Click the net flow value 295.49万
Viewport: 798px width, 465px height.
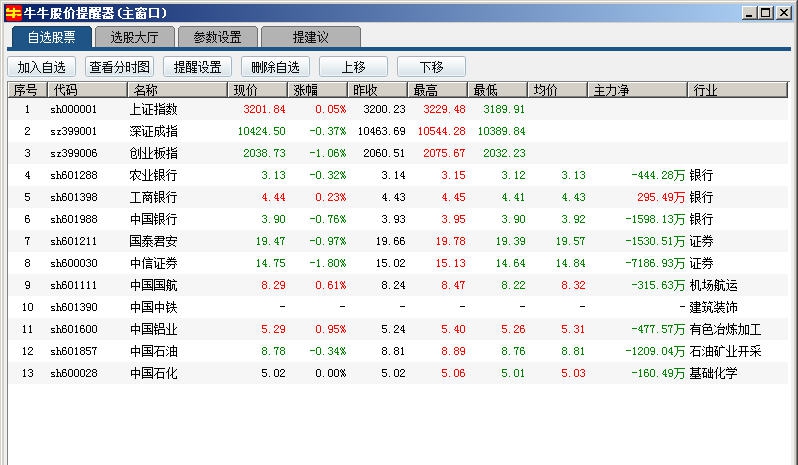[661, 197]
